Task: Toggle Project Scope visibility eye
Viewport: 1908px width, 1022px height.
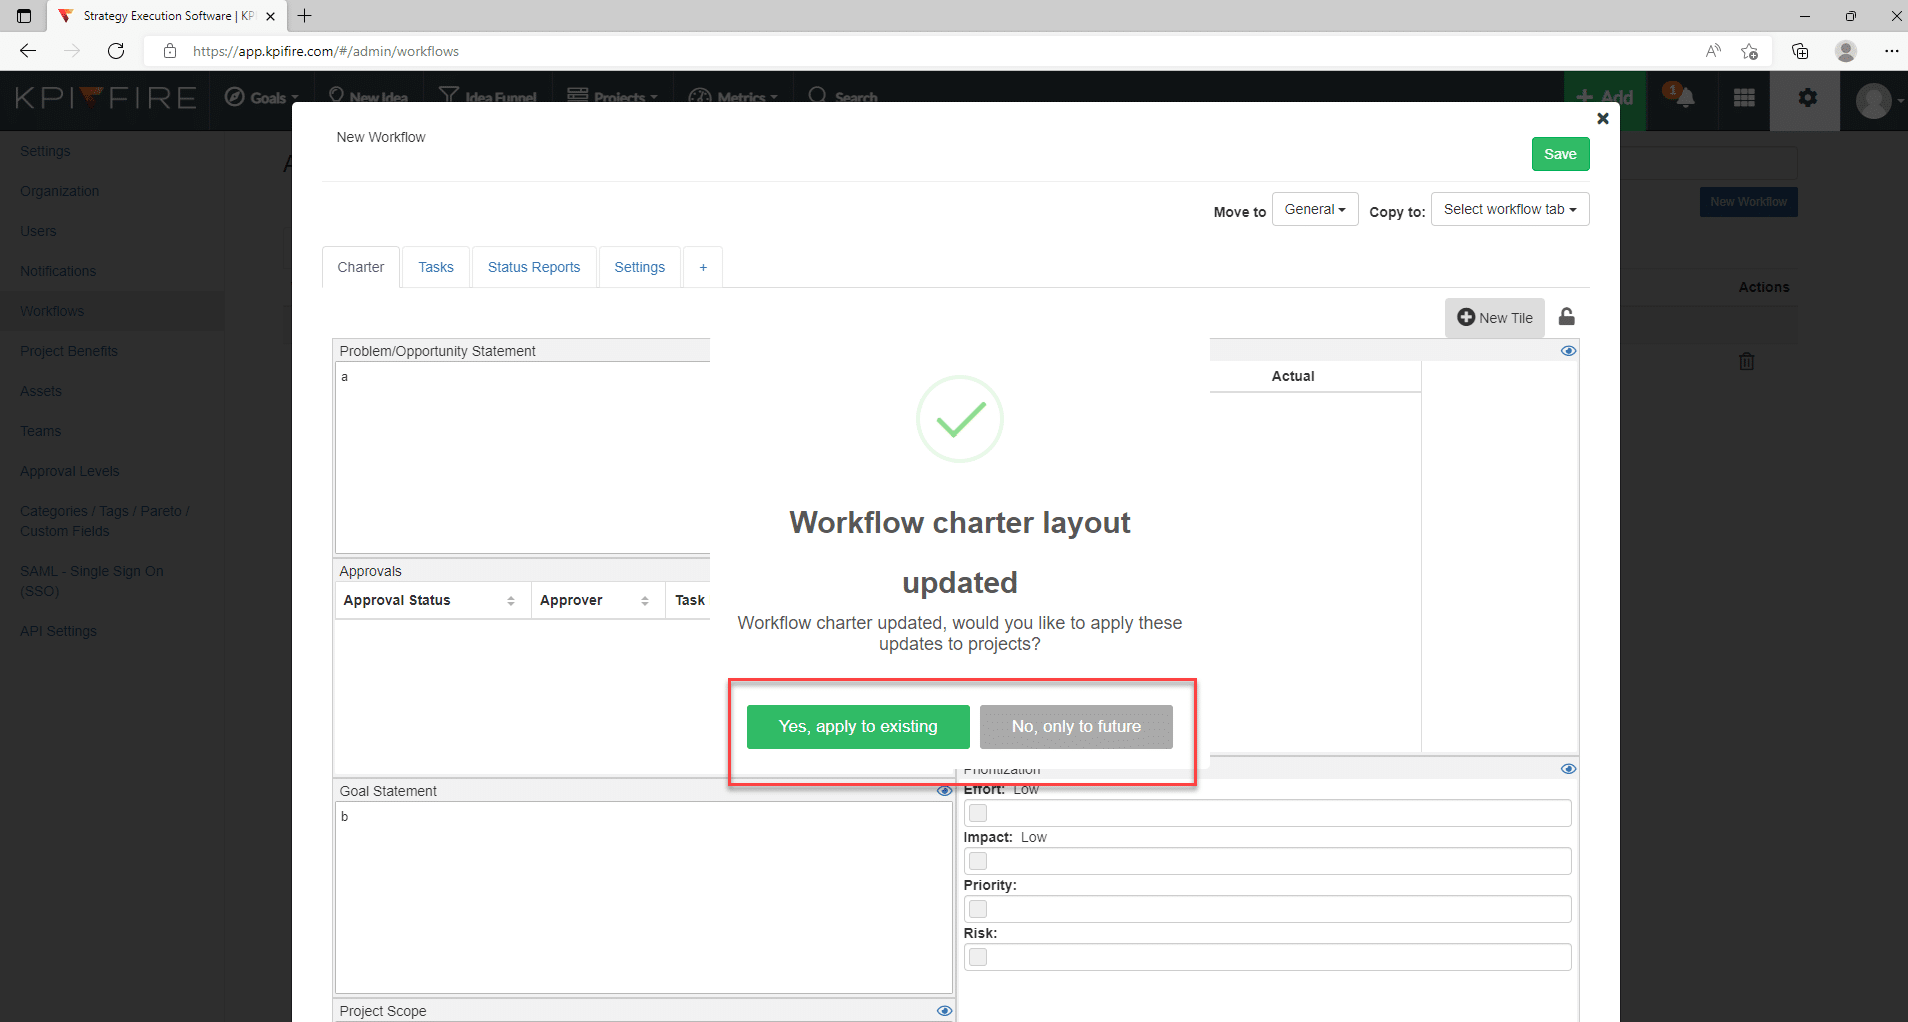Action: [944, 1011]
